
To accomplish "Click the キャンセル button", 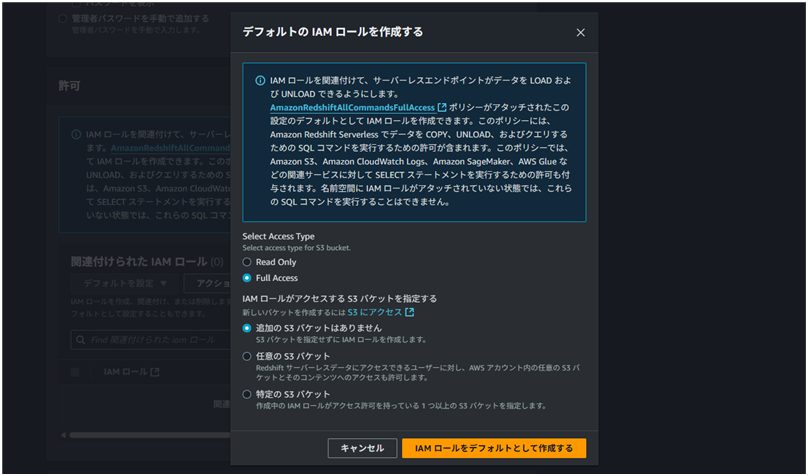I will [x=362, y=448].
